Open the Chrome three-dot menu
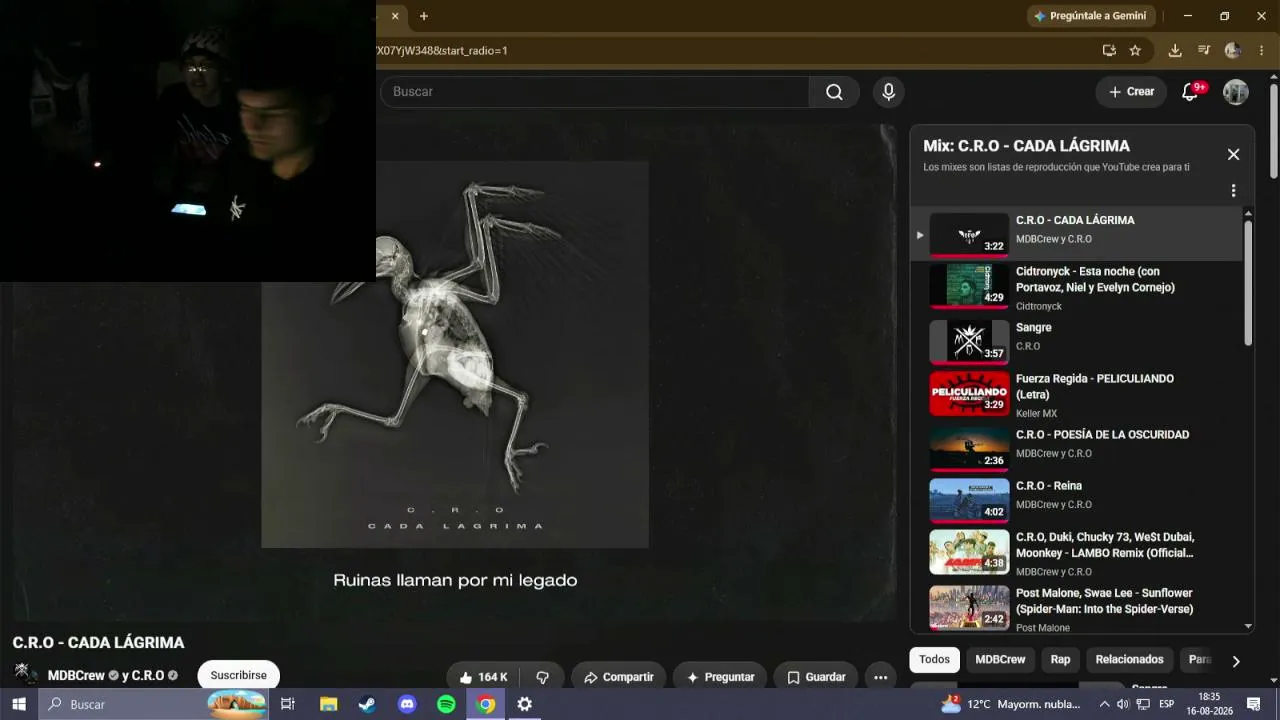The image size is (1280, 720). [1262, 50]
